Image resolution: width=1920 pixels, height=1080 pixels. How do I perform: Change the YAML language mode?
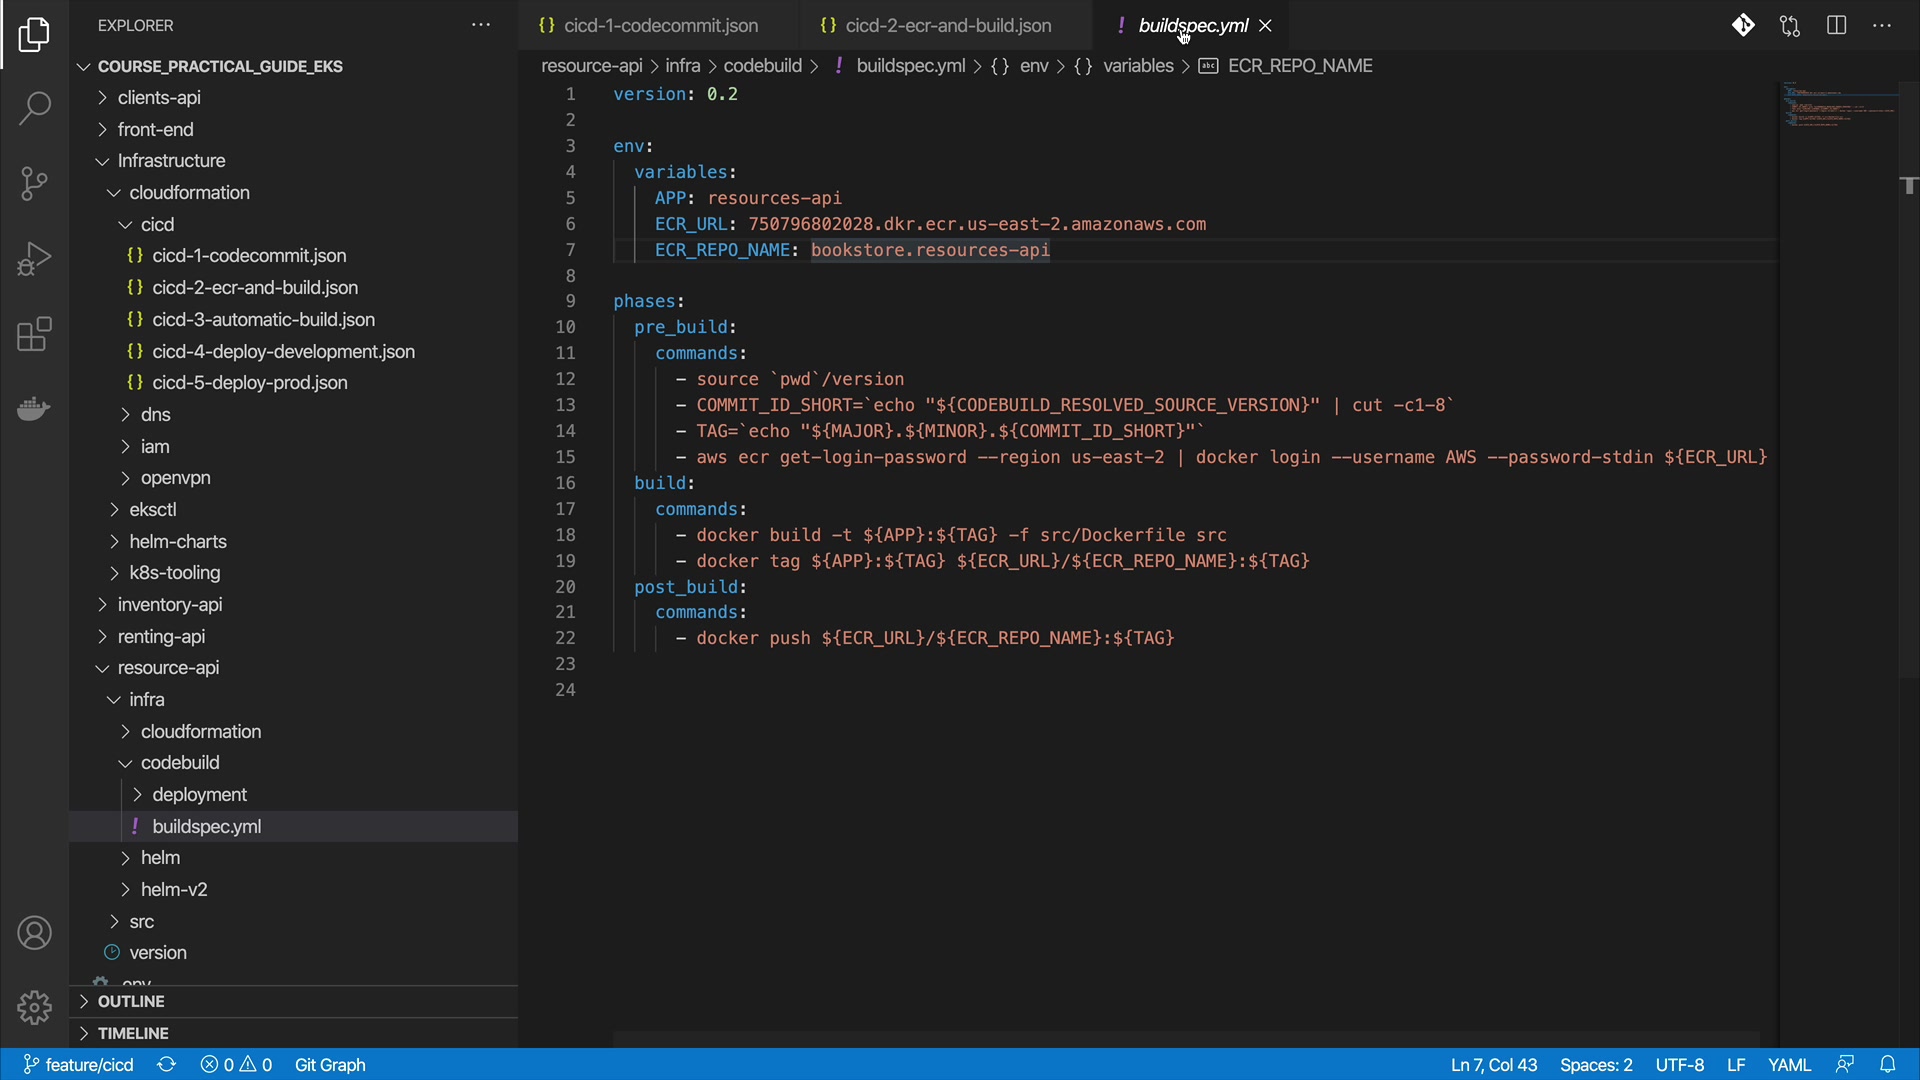[1789, 1065]
